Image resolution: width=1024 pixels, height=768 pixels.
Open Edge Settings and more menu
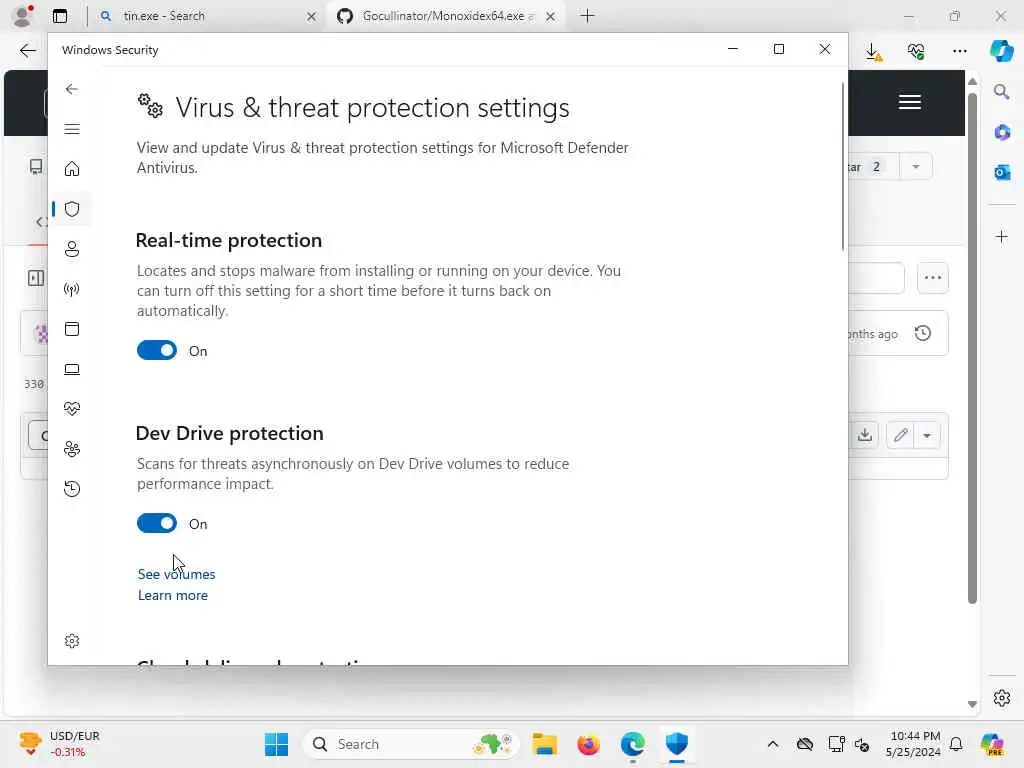click(x=959, y=51)
